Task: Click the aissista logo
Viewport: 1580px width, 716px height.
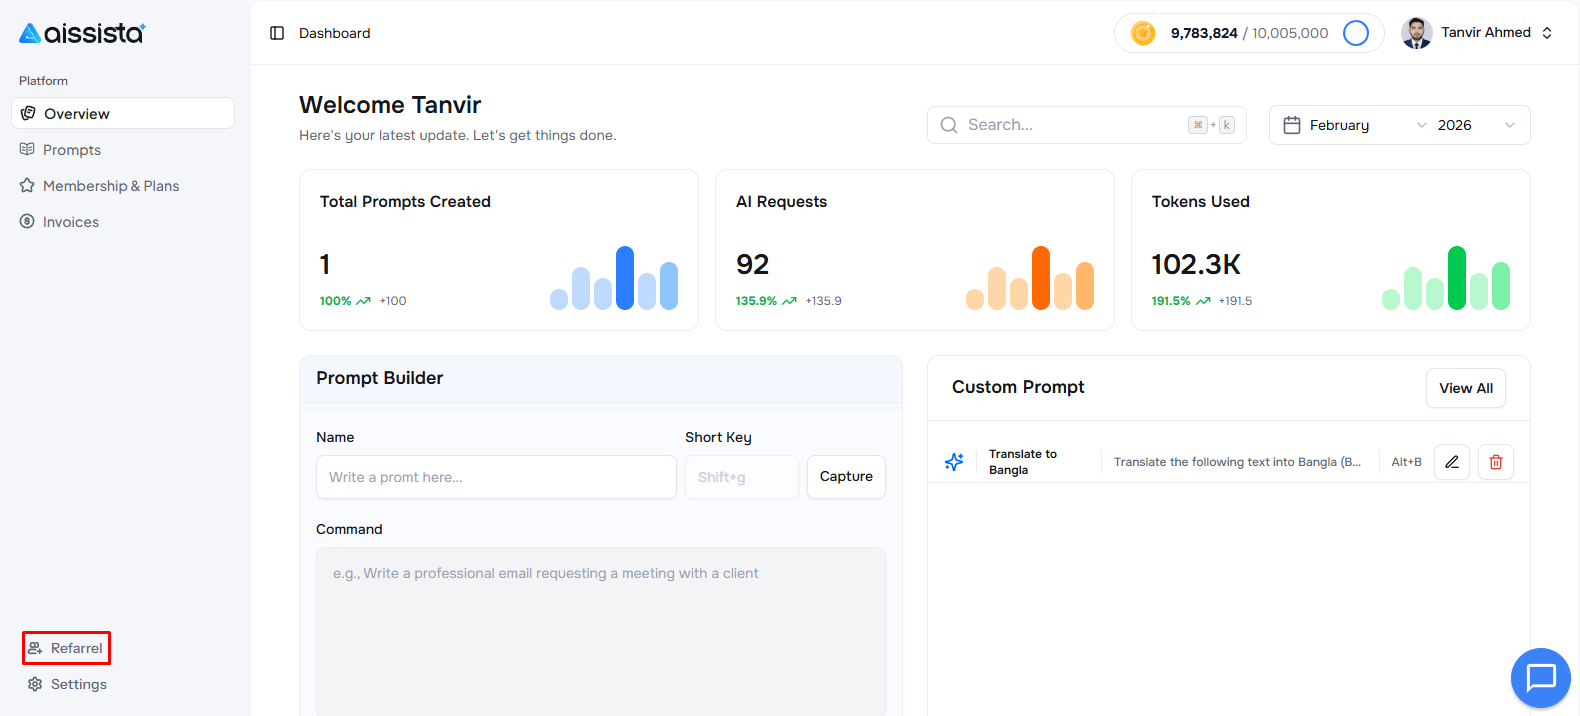Action: coord(82,33)
